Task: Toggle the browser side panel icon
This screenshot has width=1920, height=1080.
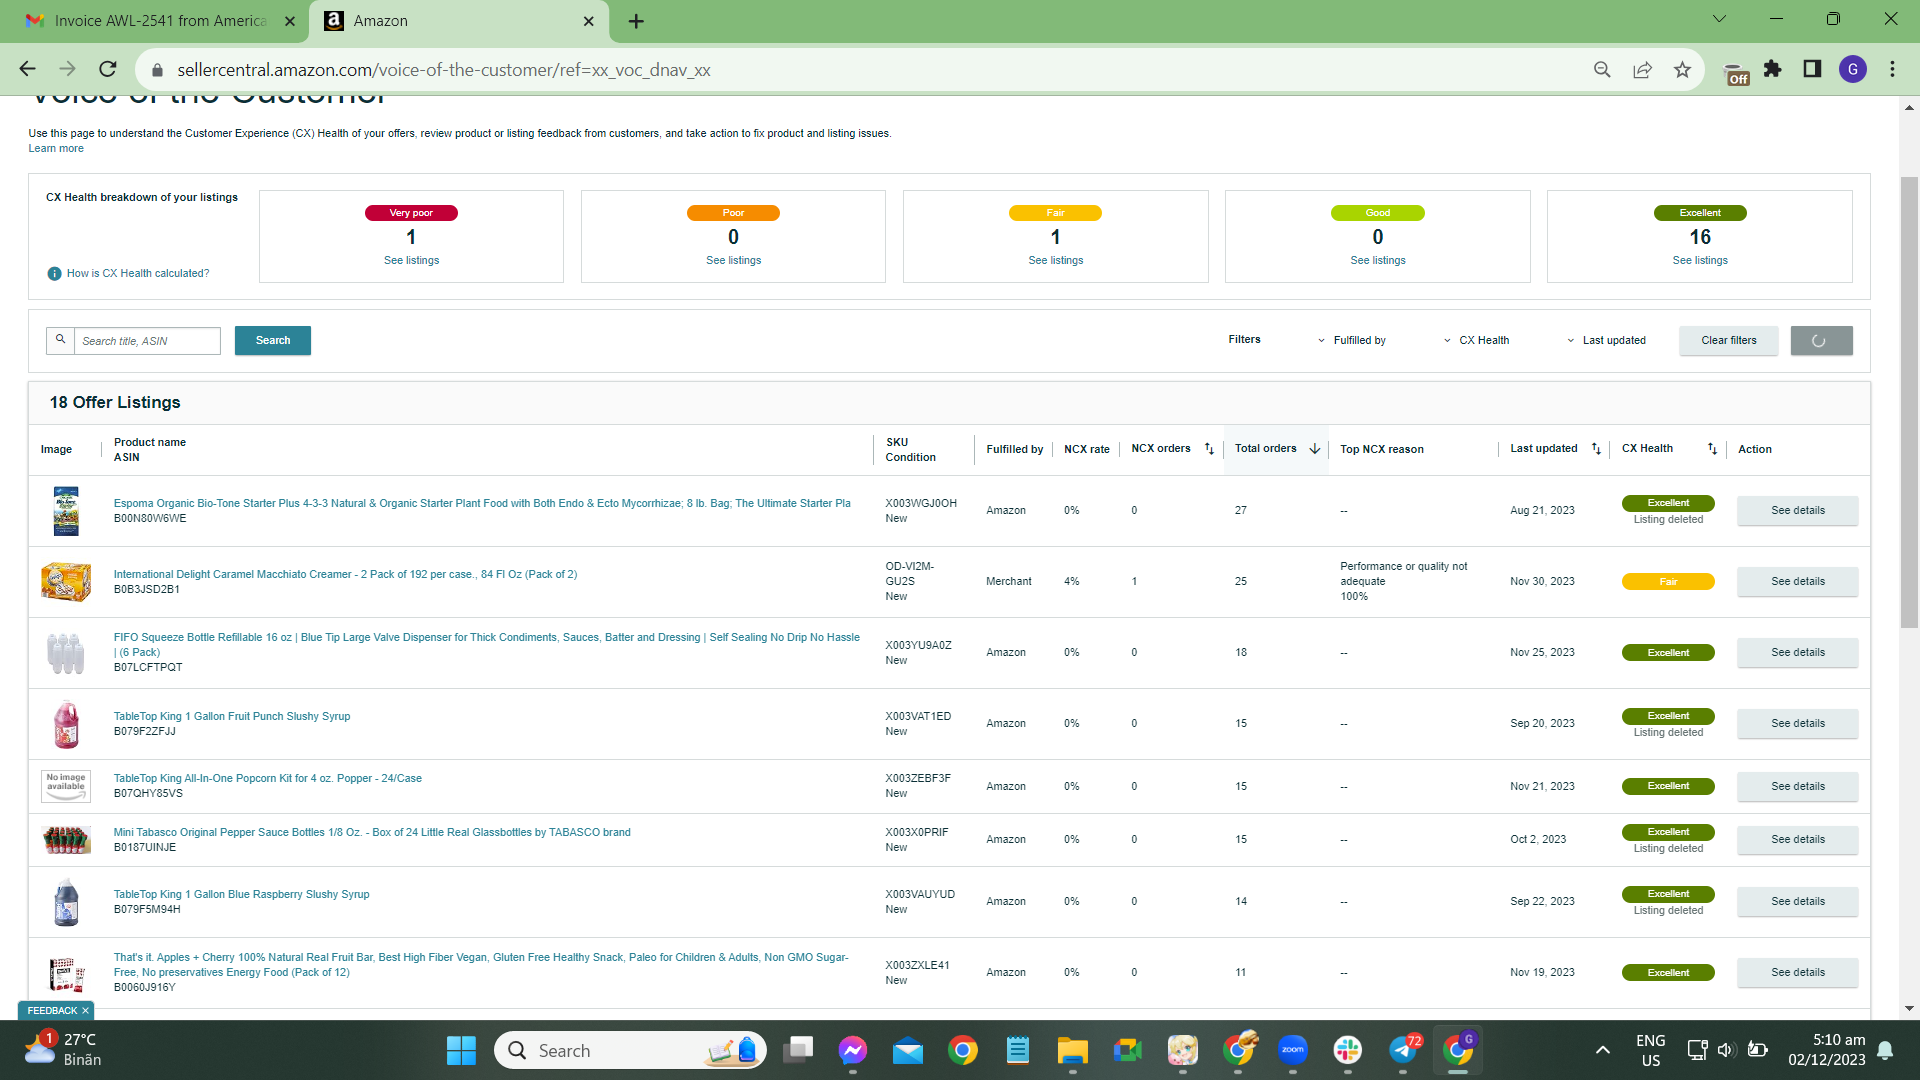Action: [1812, 69]
